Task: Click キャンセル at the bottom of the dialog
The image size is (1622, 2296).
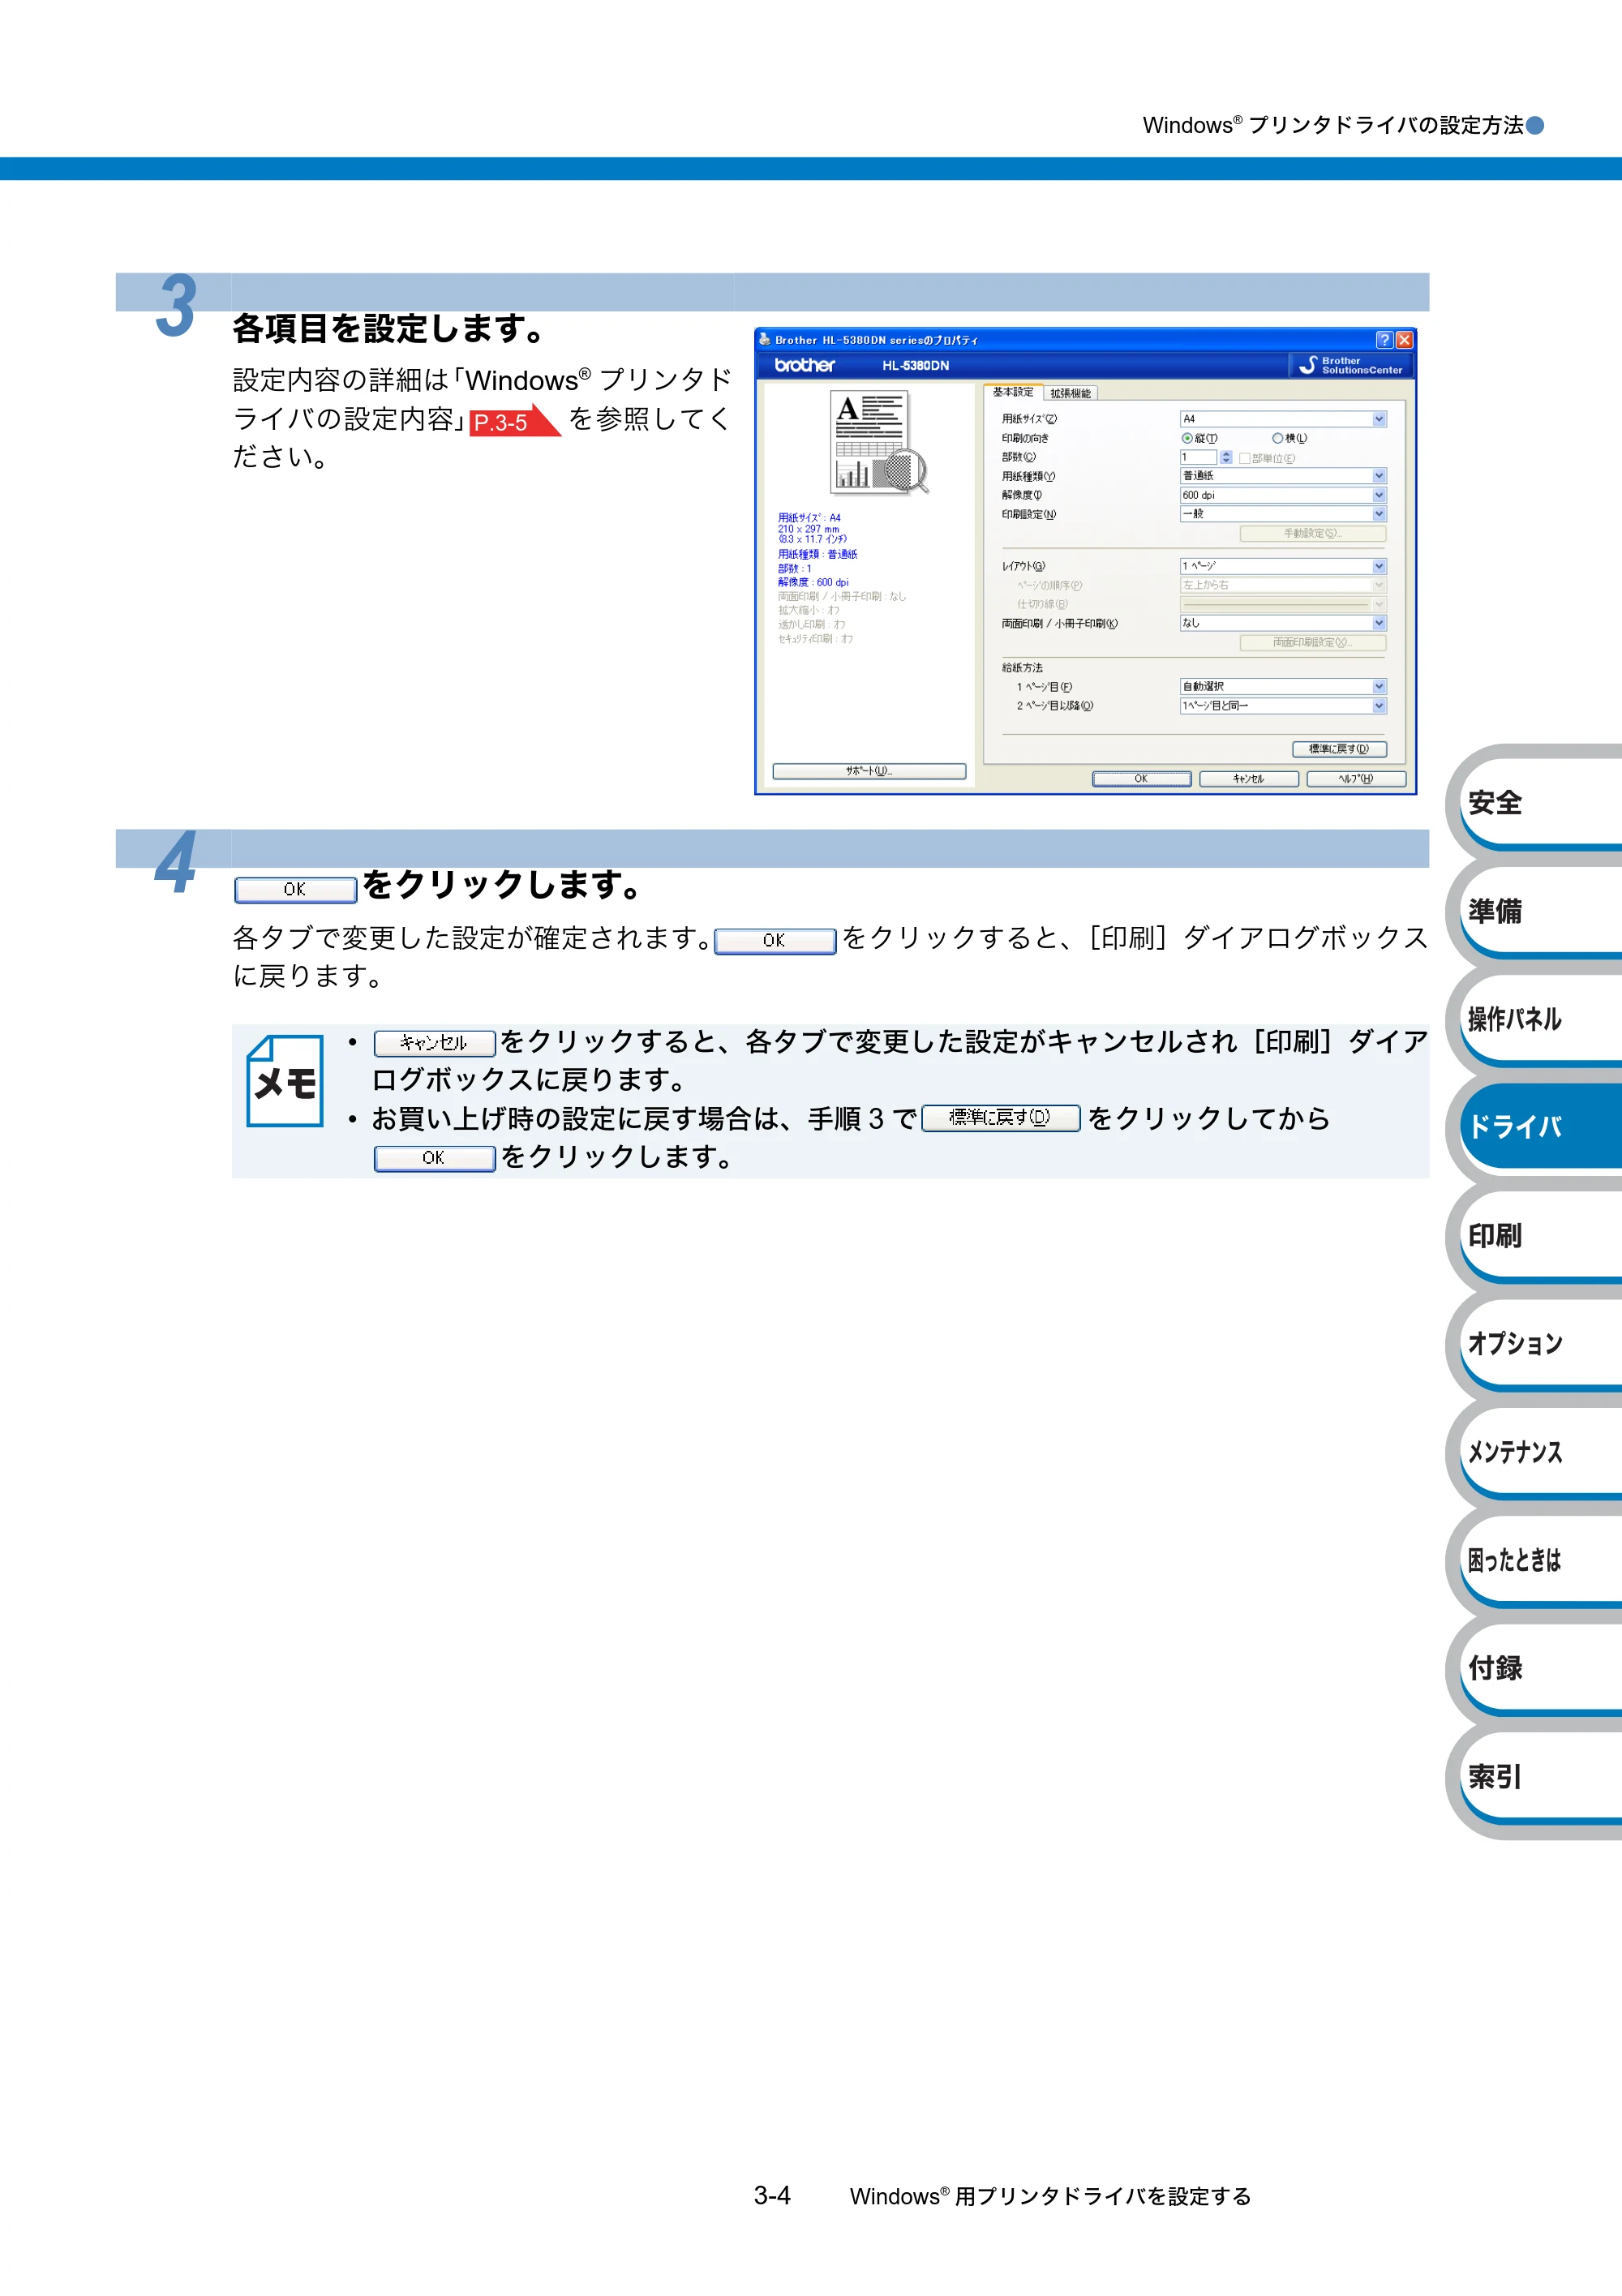Action: pyautogui.click(x=1249, y=779)
